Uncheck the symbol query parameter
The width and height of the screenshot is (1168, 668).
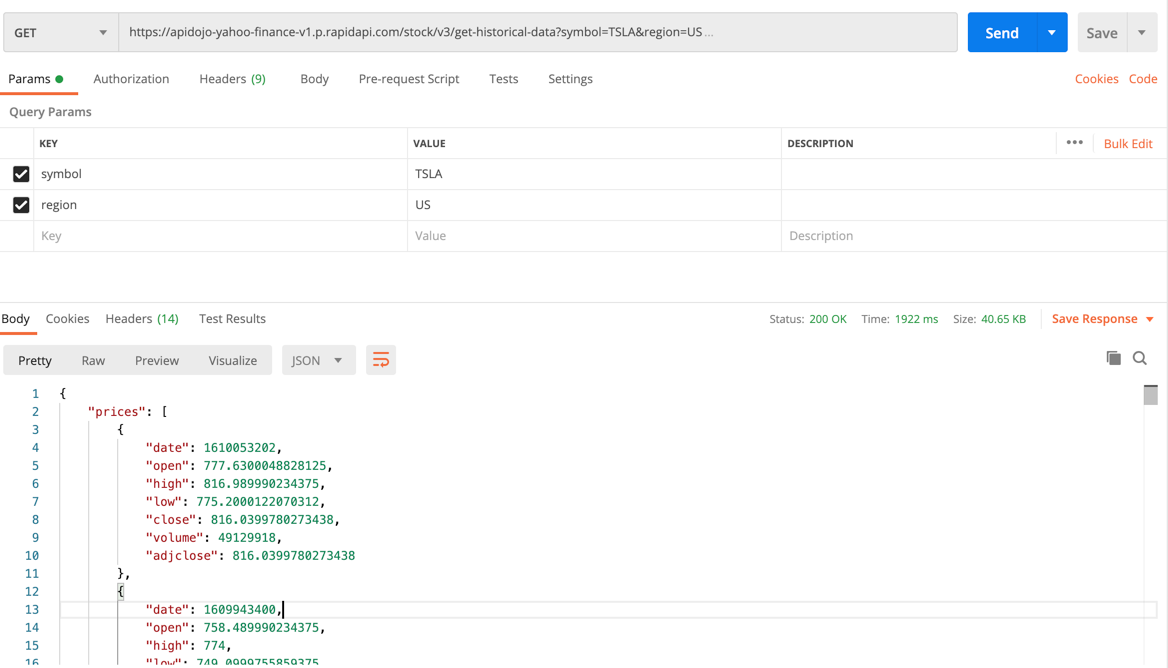[21, 174]
